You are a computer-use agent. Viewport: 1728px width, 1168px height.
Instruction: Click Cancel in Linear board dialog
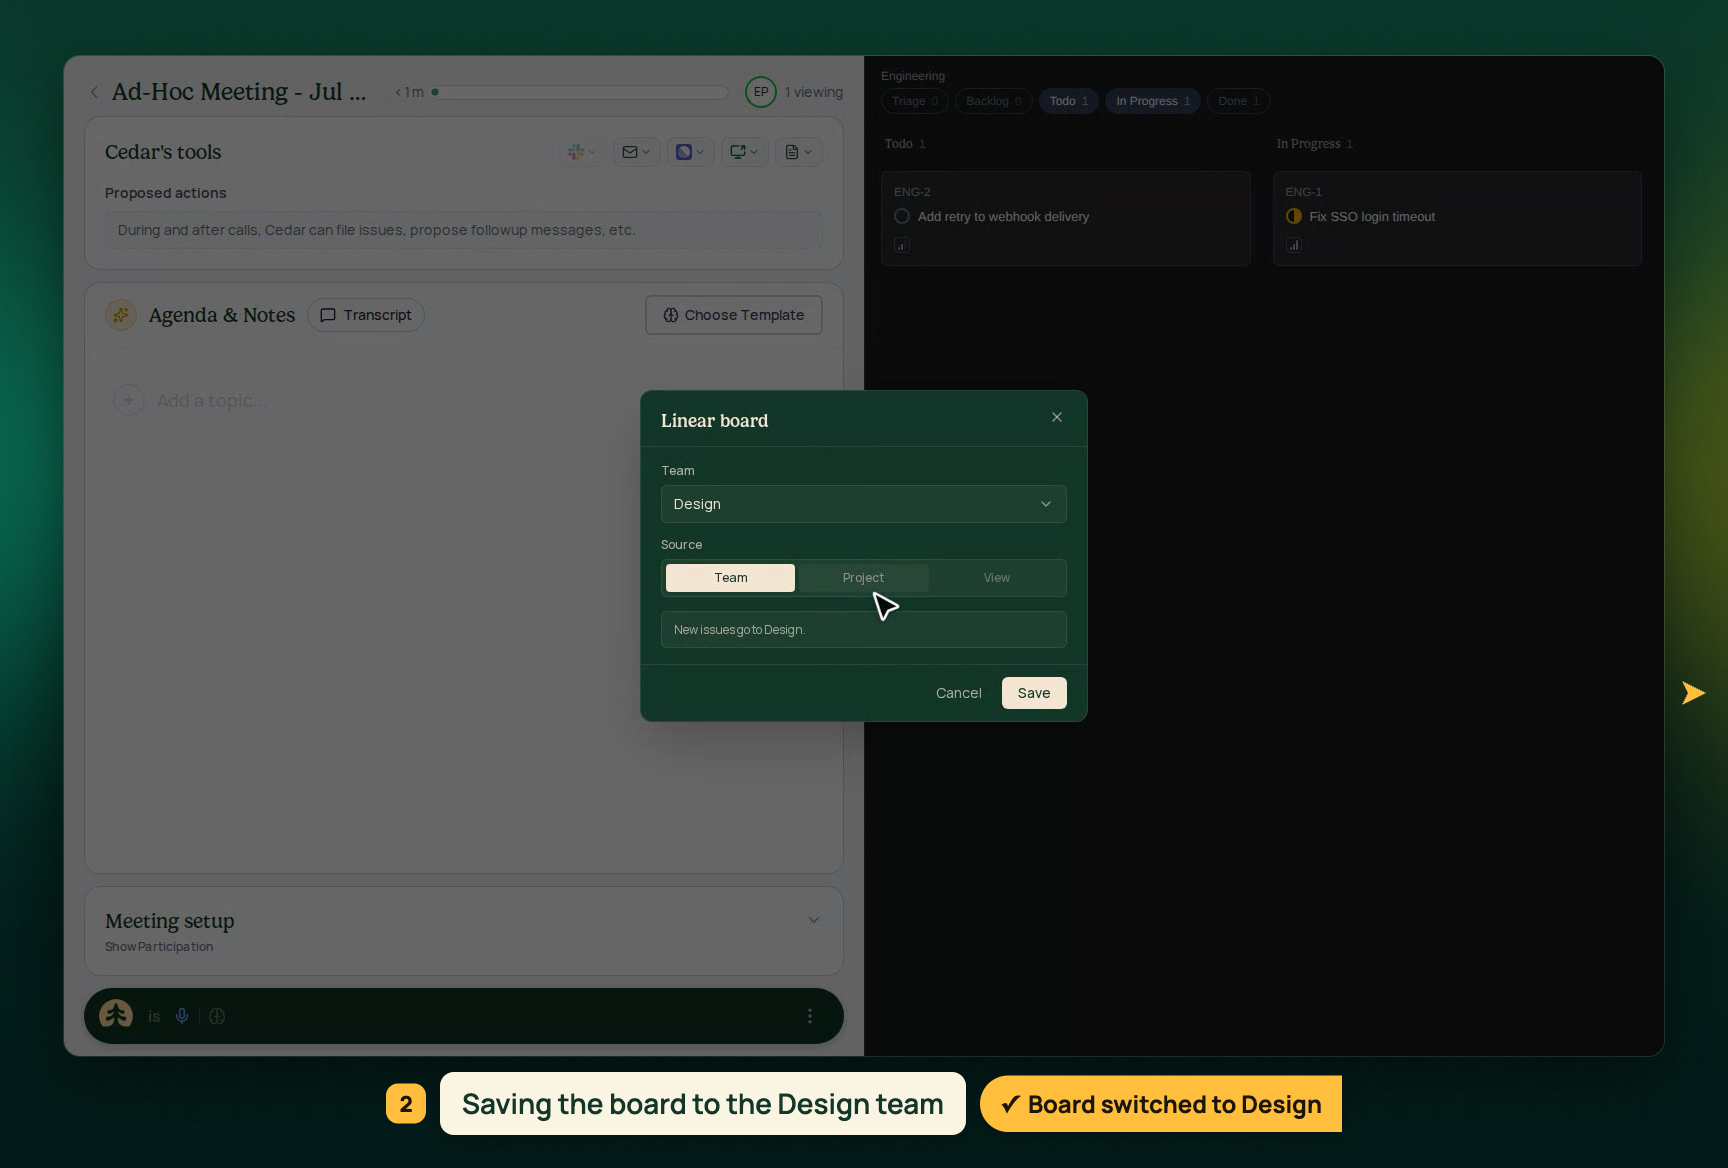click(x=958, y=693)
